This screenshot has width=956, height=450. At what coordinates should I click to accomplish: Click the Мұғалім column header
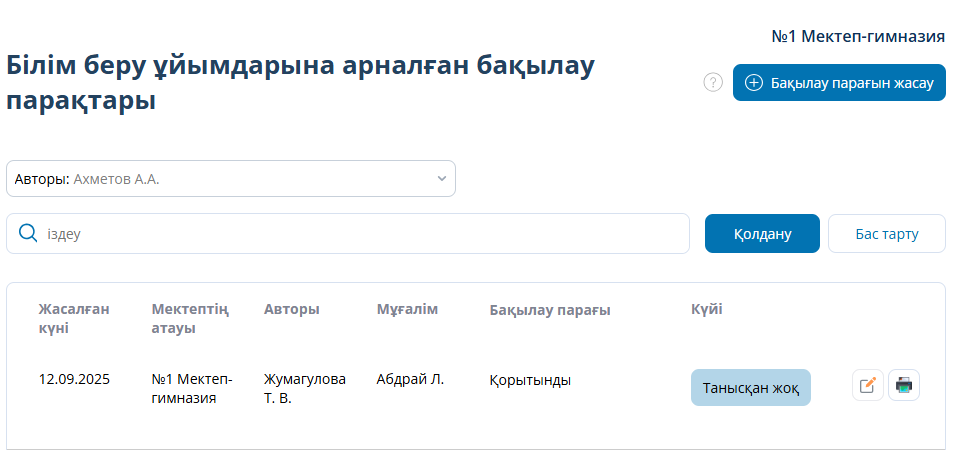(407, 309)
